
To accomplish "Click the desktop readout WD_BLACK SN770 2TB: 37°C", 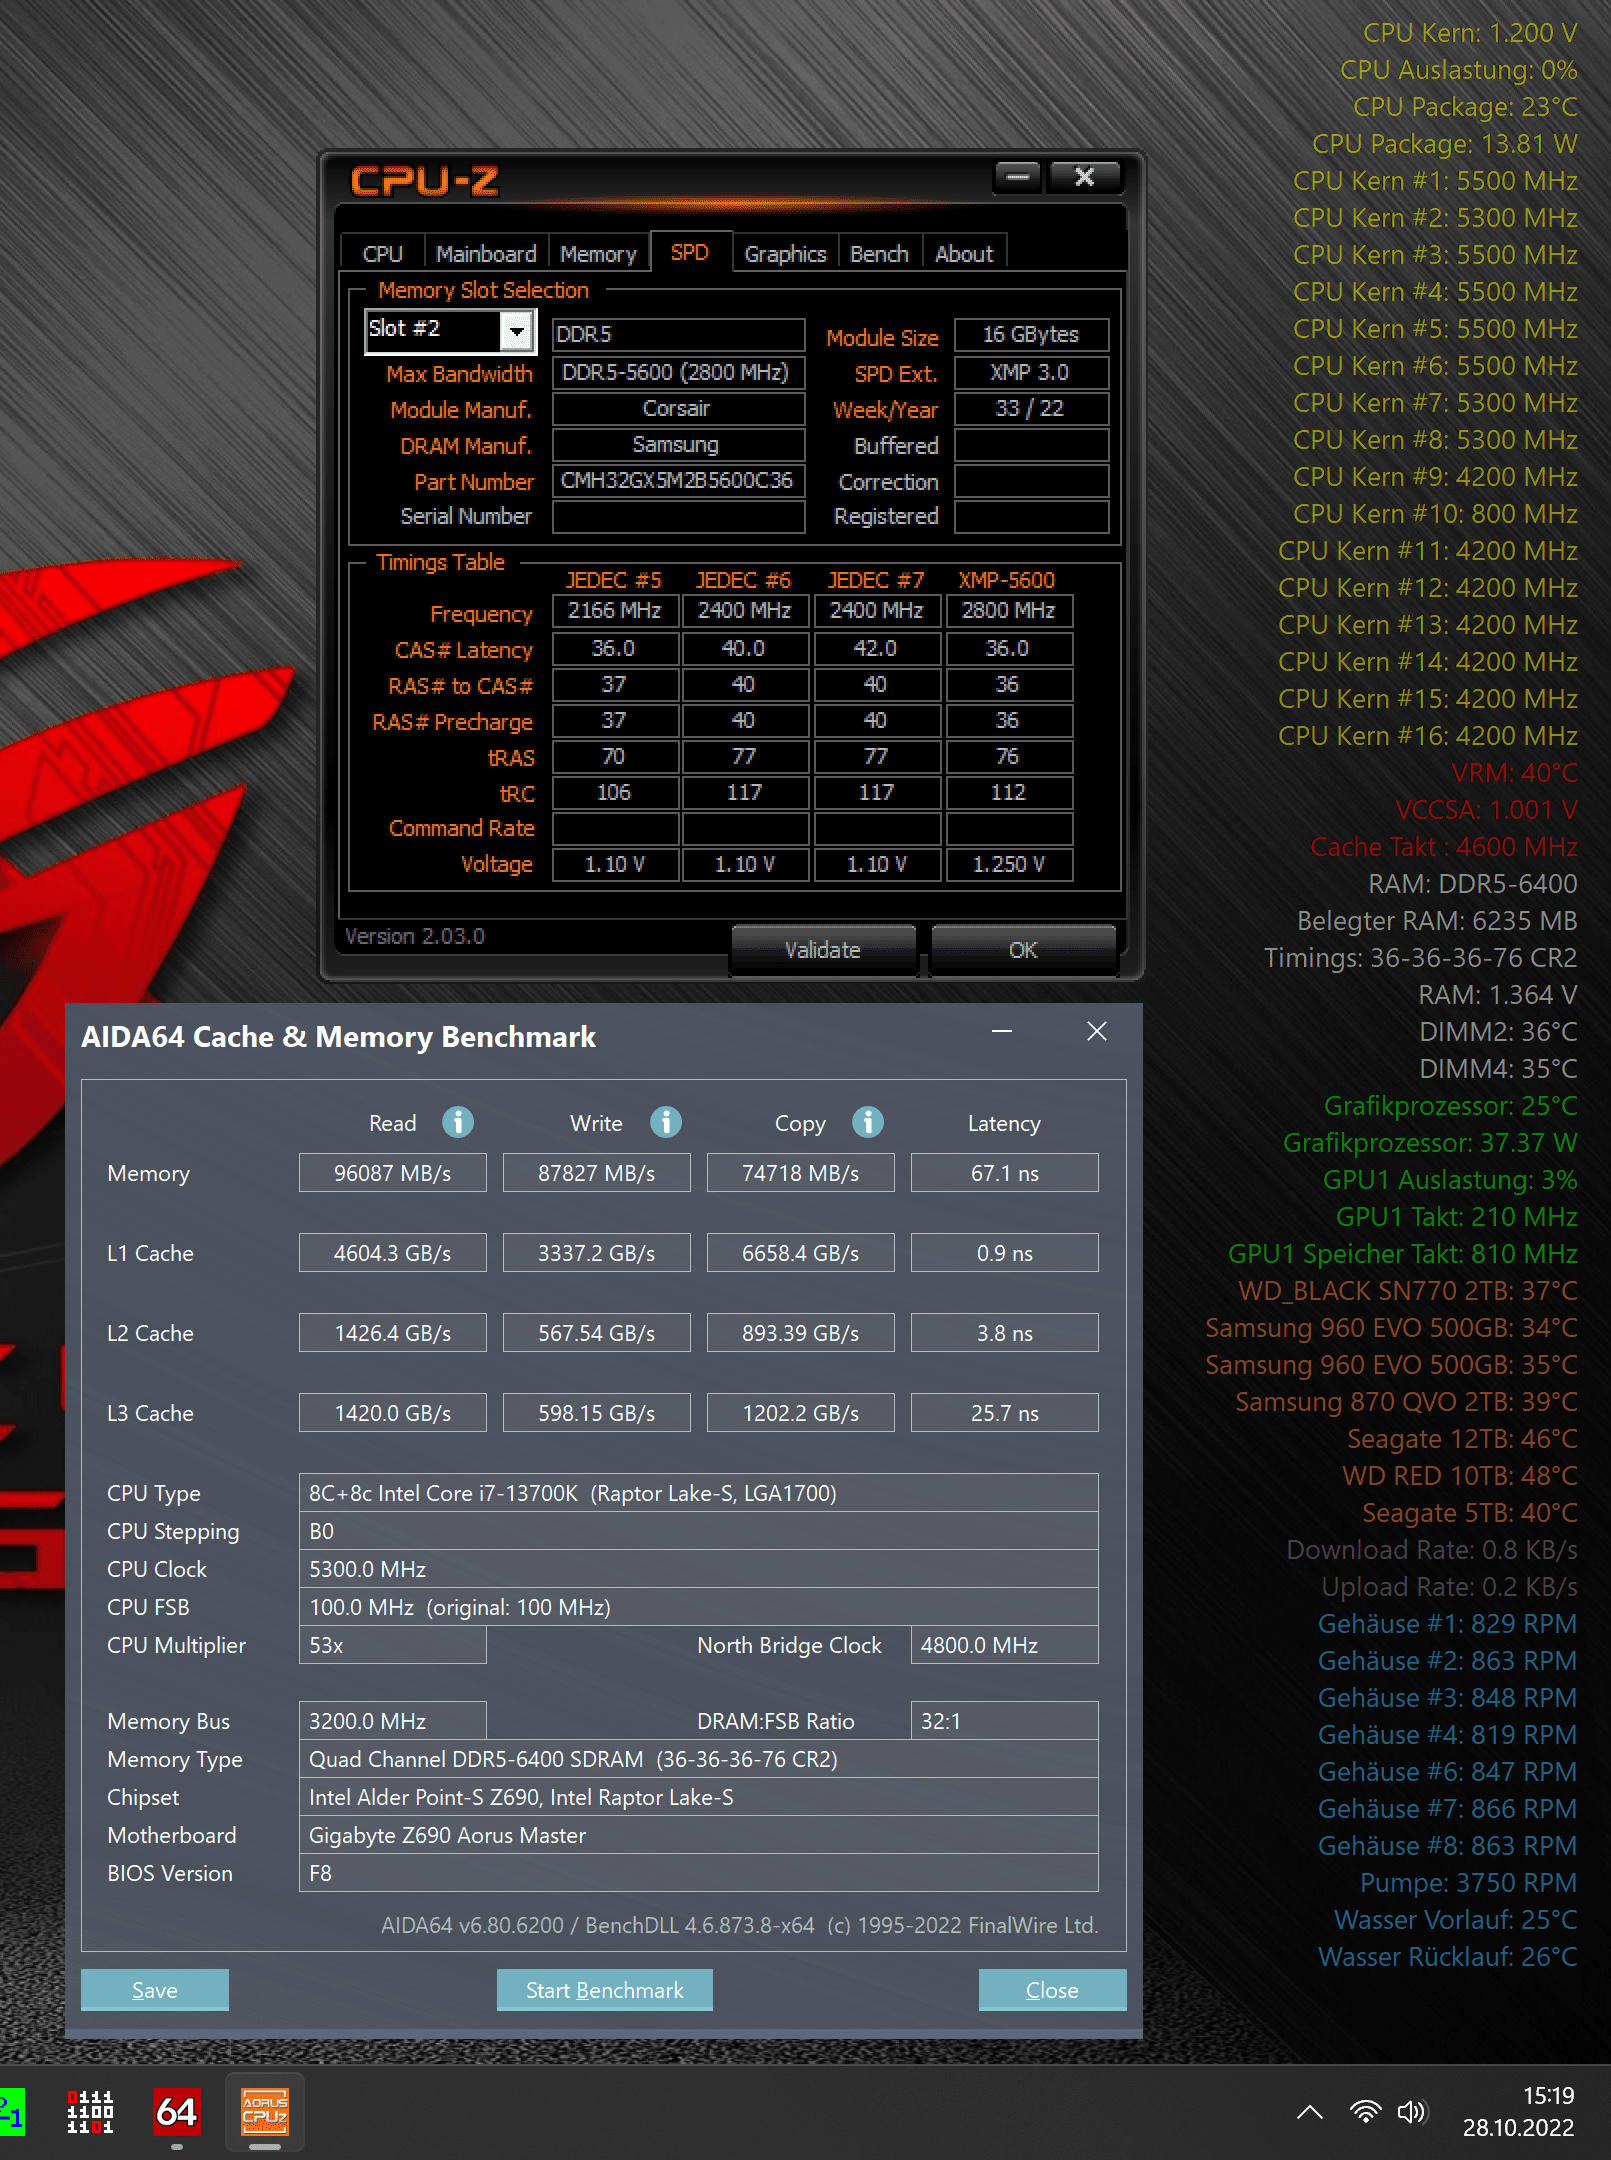I will (x=1408, y=1291).
